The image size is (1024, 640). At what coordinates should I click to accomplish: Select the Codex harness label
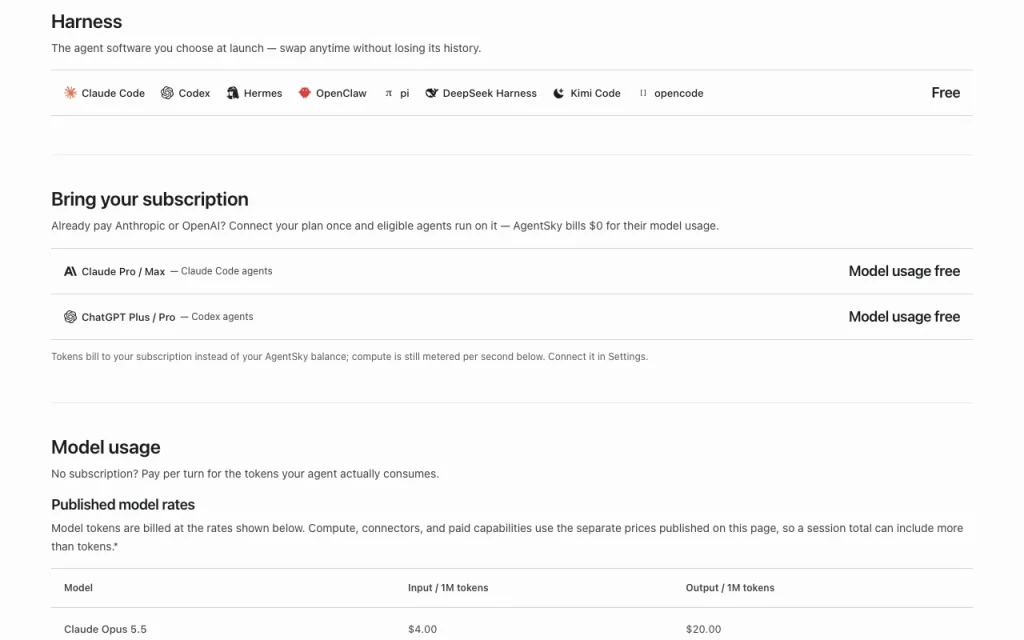[x=195, y=93]
